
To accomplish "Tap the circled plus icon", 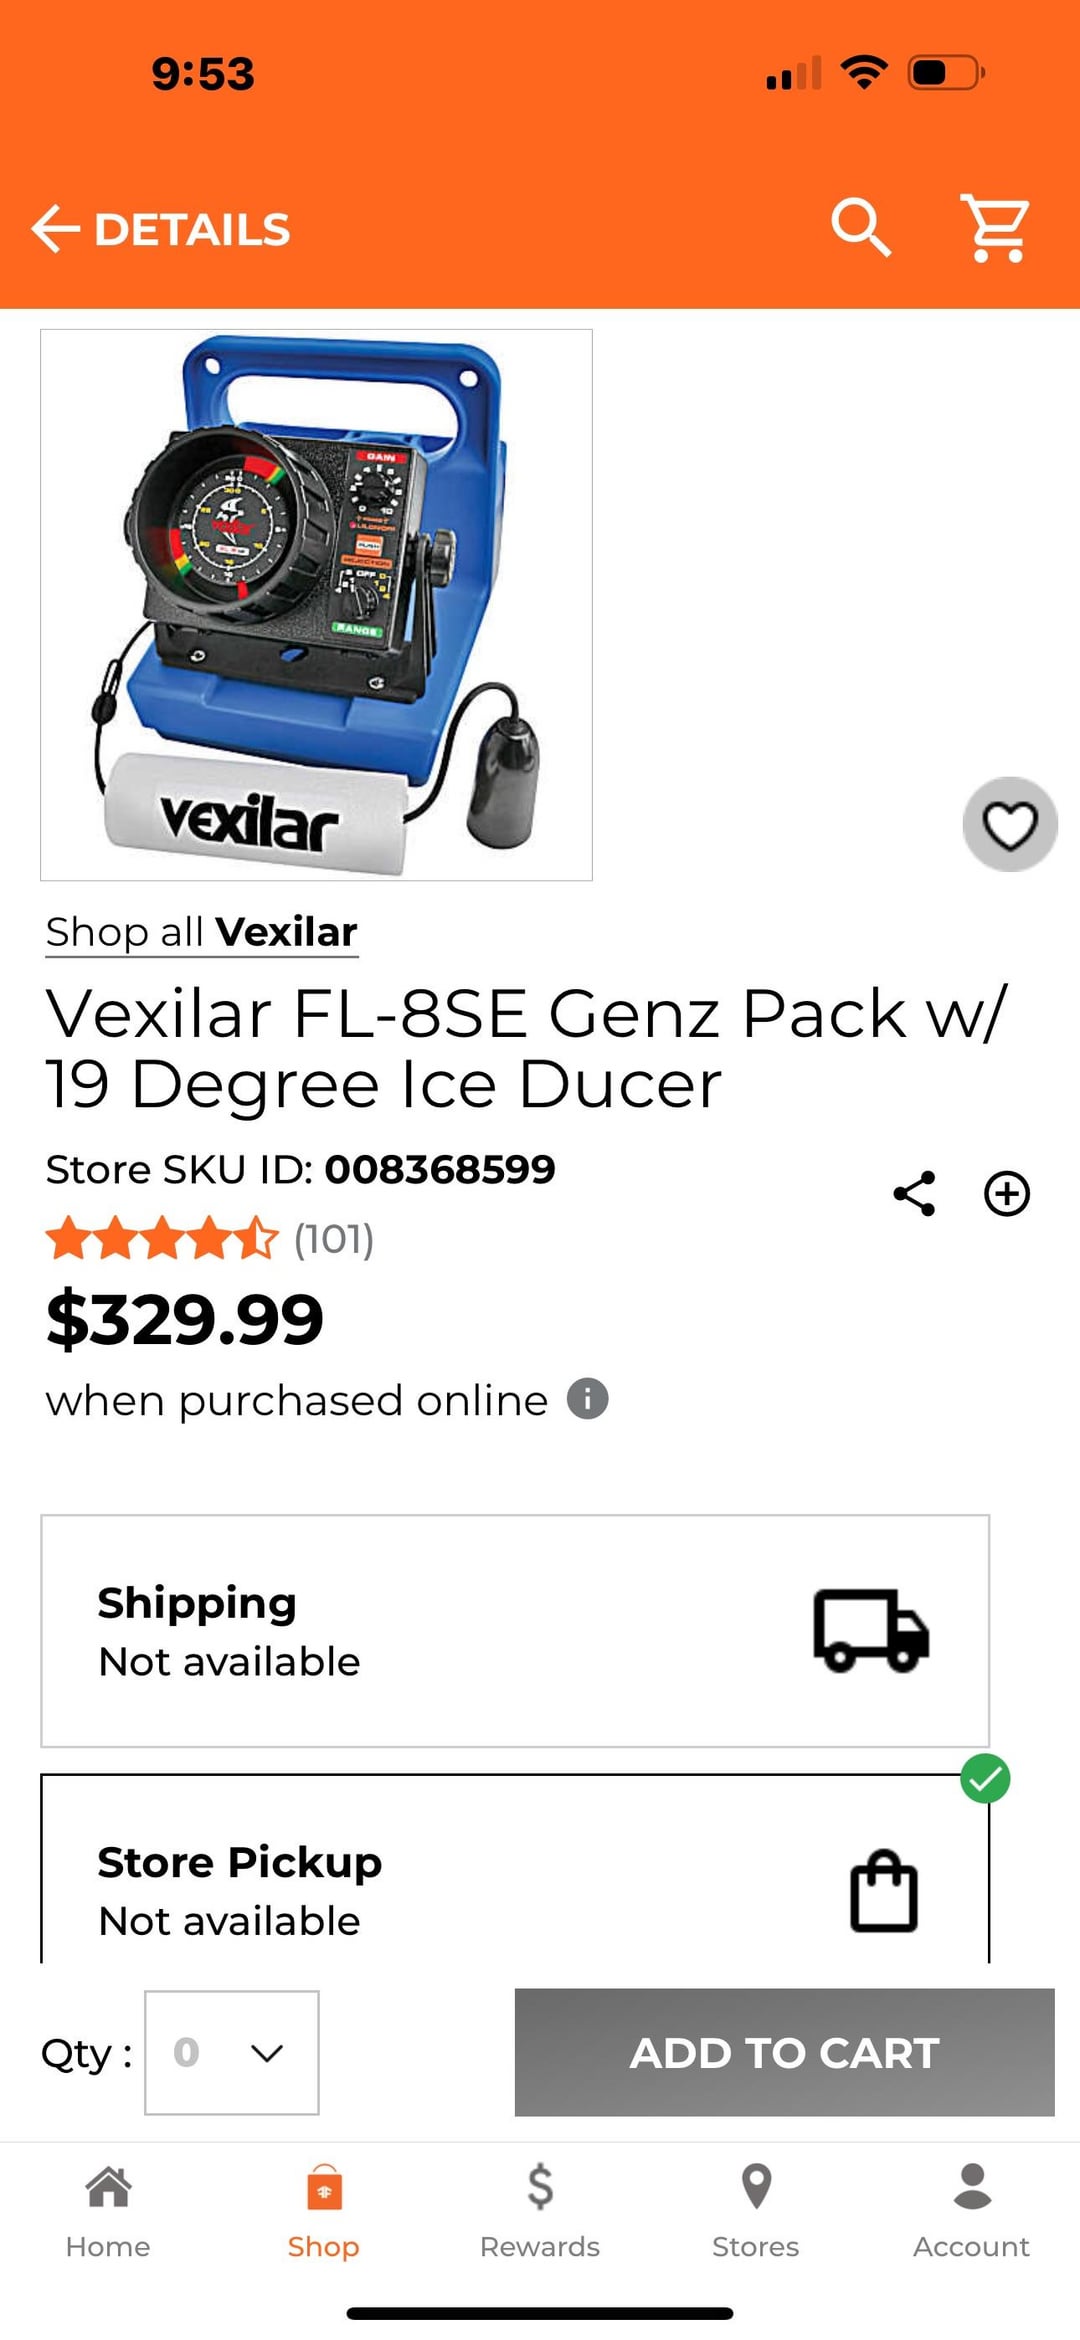I will [1007, 1193].
